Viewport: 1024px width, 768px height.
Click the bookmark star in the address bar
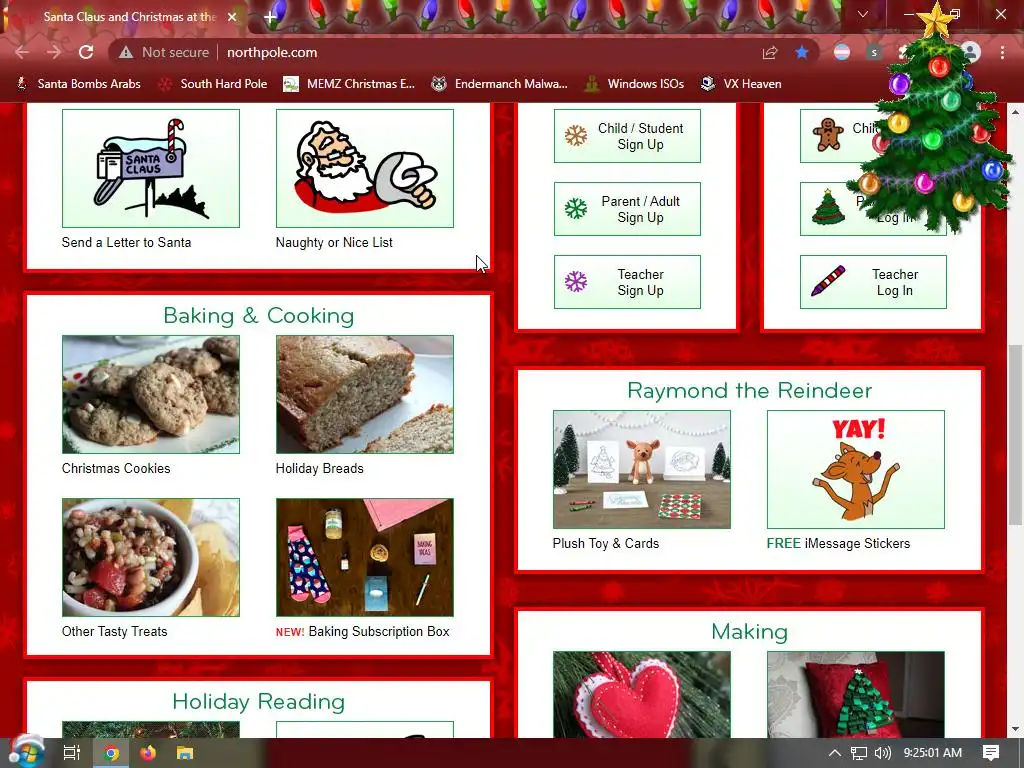tap(802, 52)
